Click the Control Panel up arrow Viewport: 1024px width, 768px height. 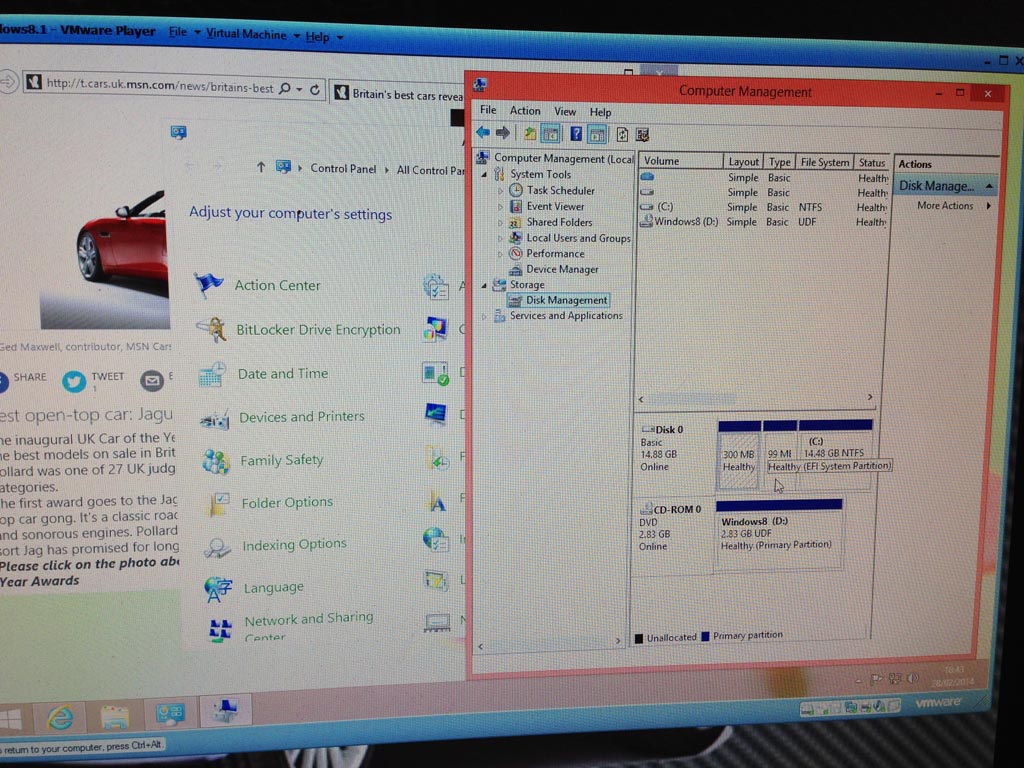pyautogui.click(x=261, y=167)
